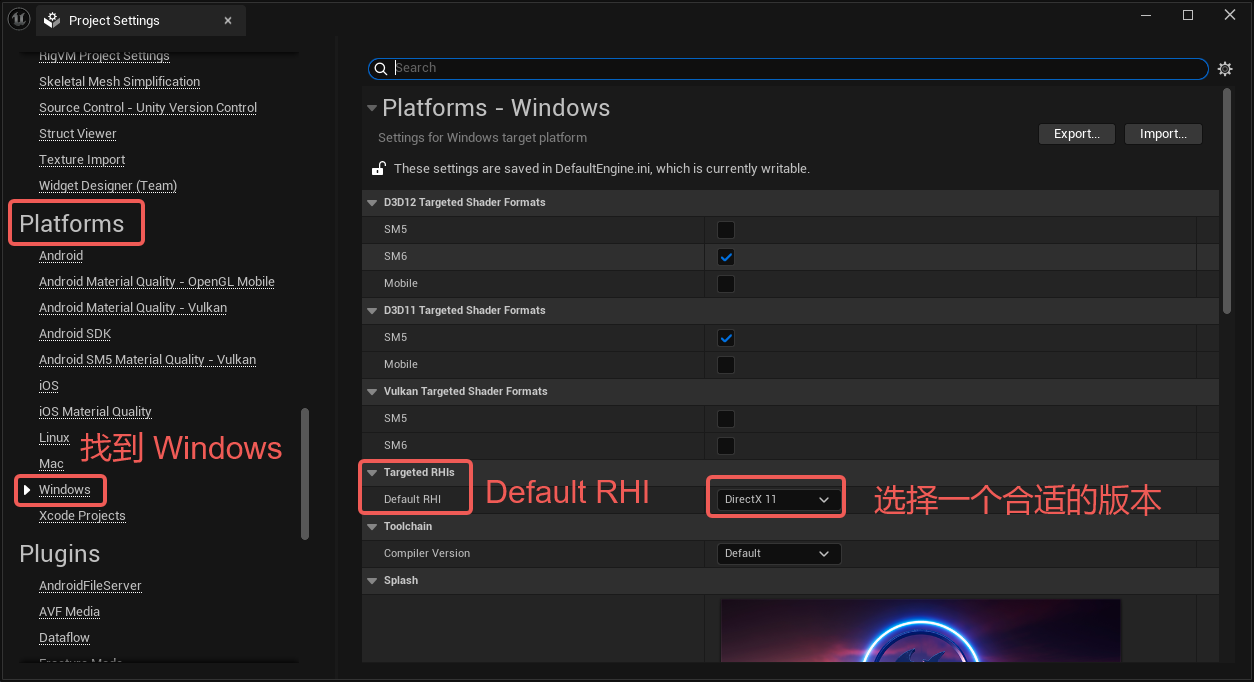Open Android Material Quality - OpenGL Mobile
Image resolution: width=1254 pixels, height=682 pixels.
(157, 282)
